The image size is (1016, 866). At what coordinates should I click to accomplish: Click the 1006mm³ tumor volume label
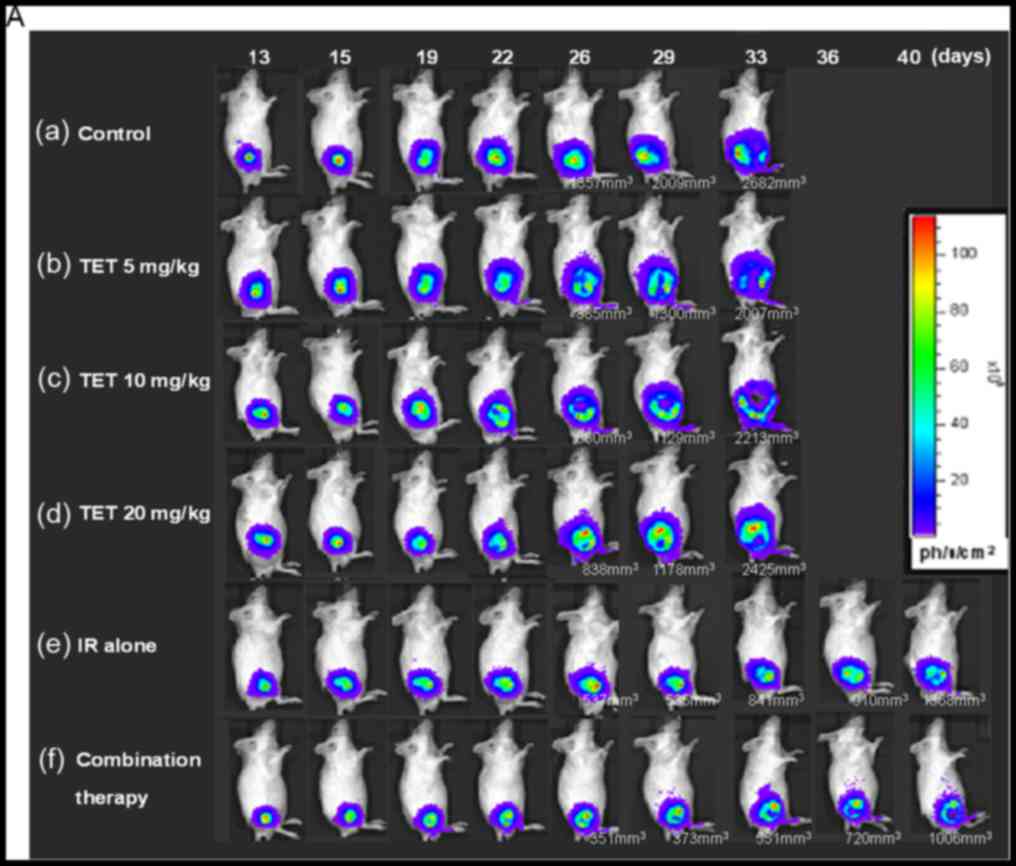click(x=958, y=836)
